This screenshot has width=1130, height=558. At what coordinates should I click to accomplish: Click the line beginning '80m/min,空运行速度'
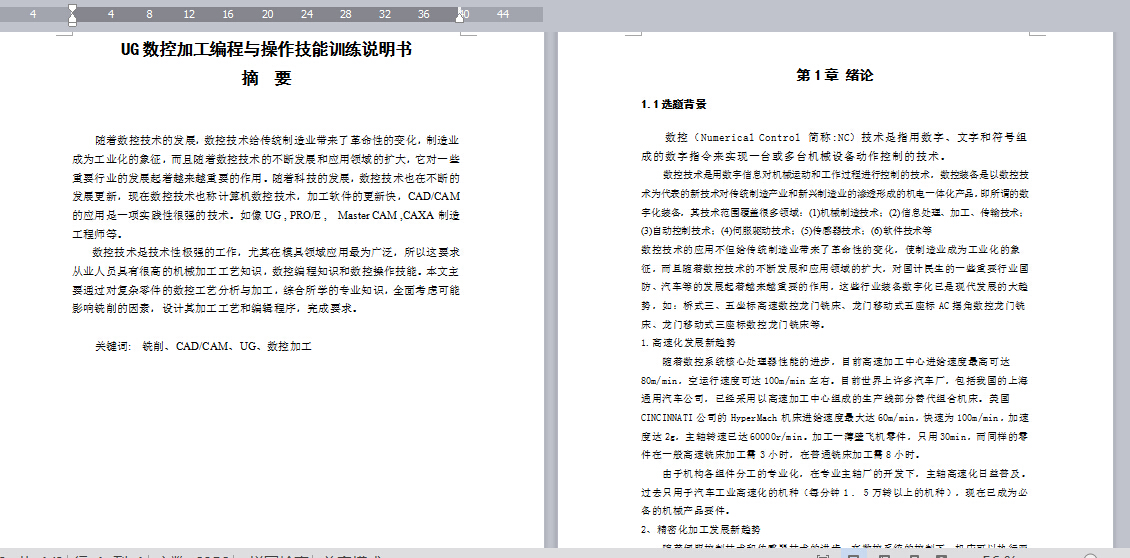pyautogui.click(x=835, y=380)
